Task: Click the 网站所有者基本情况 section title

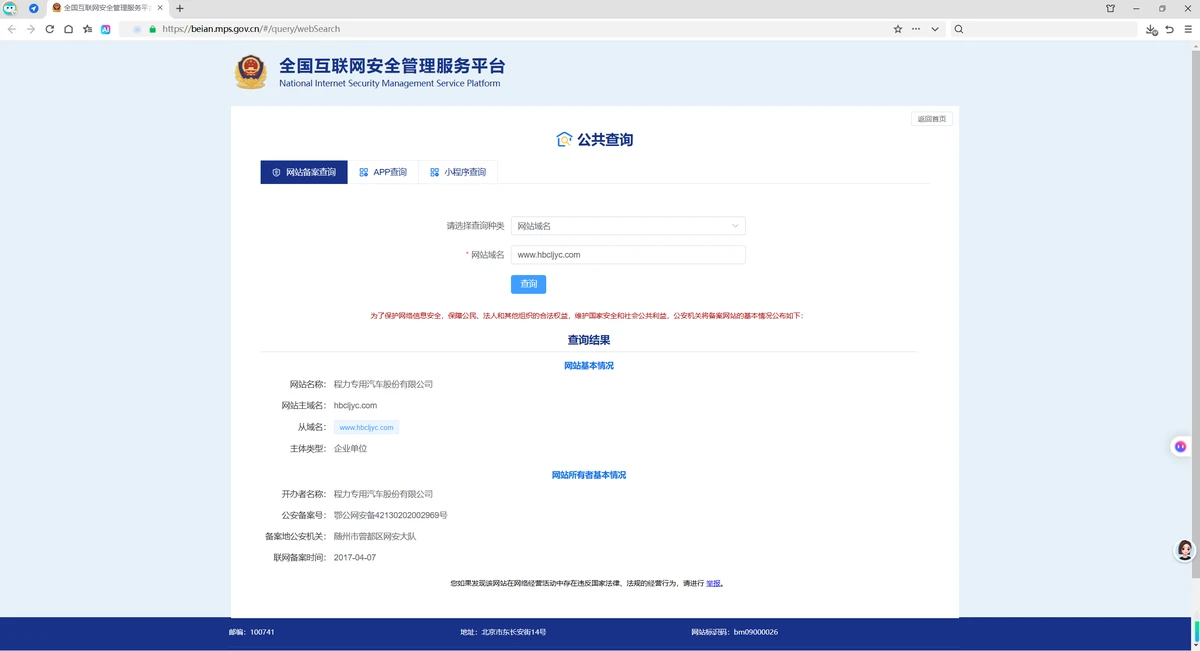Action: pos(589,475)
